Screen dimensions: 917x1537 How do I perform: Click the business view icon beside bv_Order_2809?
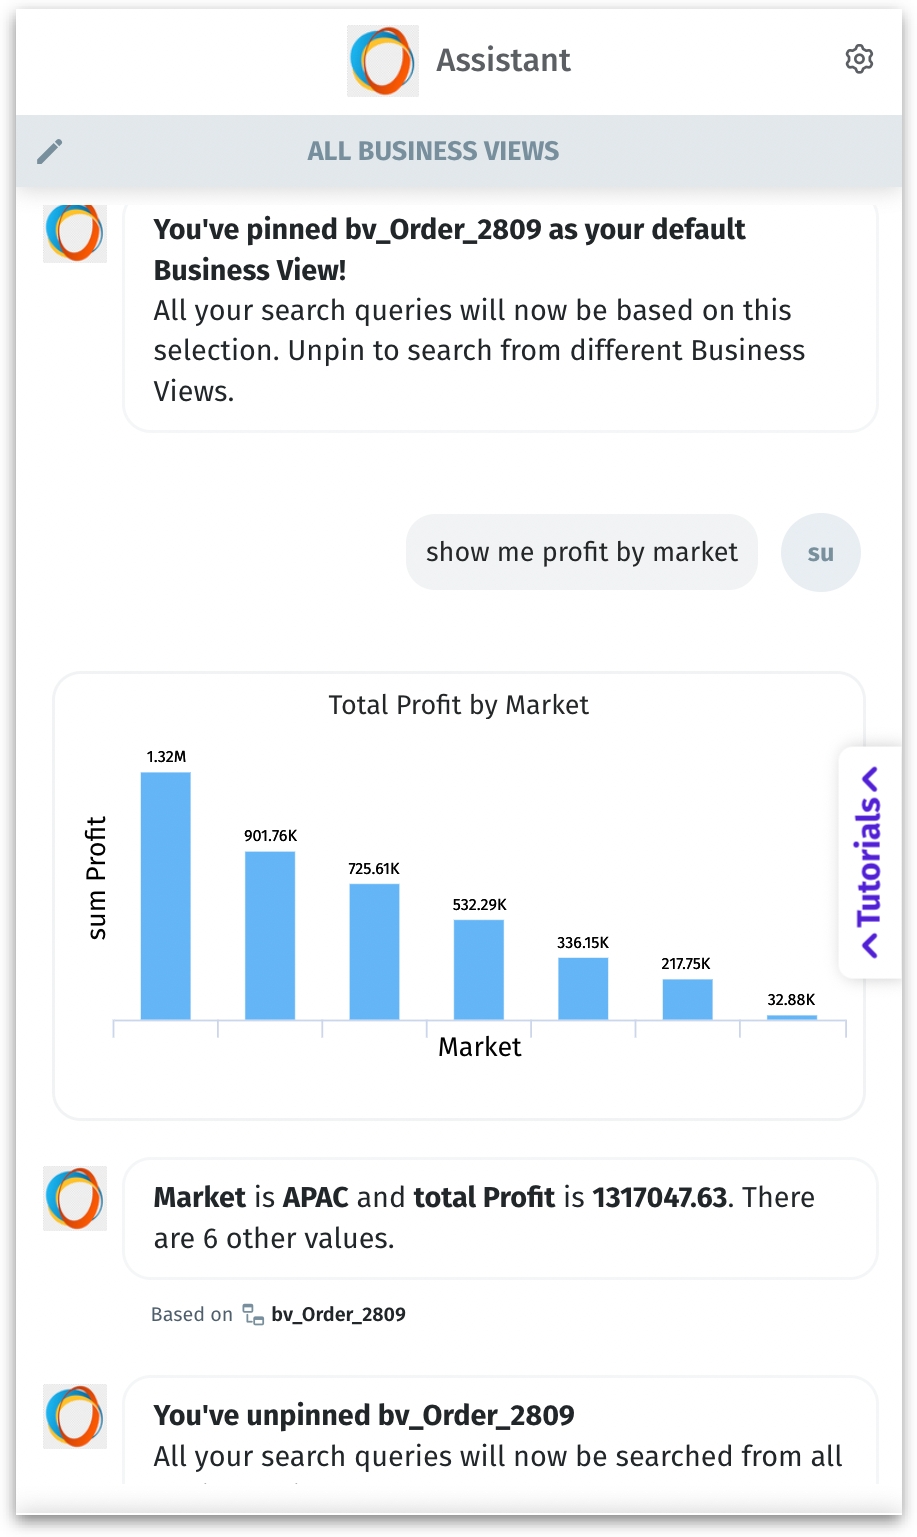pyautogui.click(x=253, y=1314)
